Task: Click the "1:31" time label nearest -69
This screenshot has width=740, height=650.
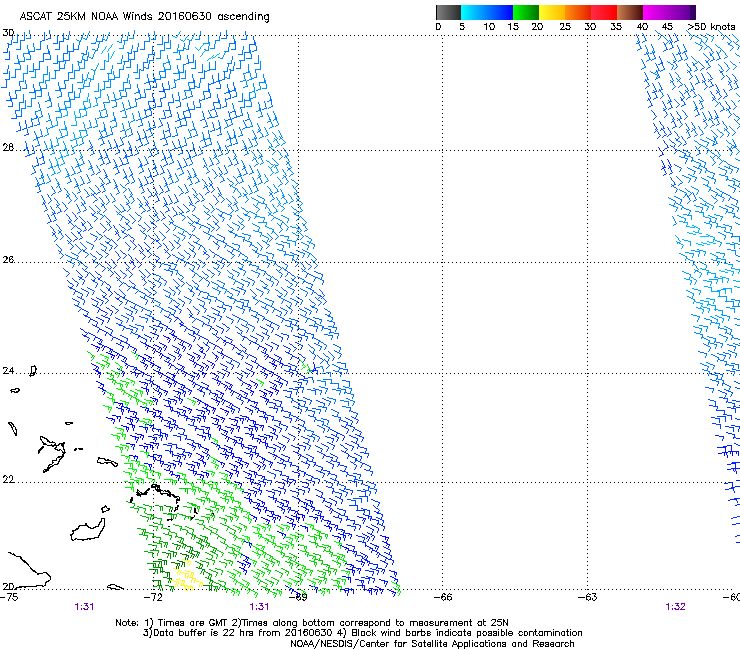Action: pyautogui.click(x=259, y=607)
